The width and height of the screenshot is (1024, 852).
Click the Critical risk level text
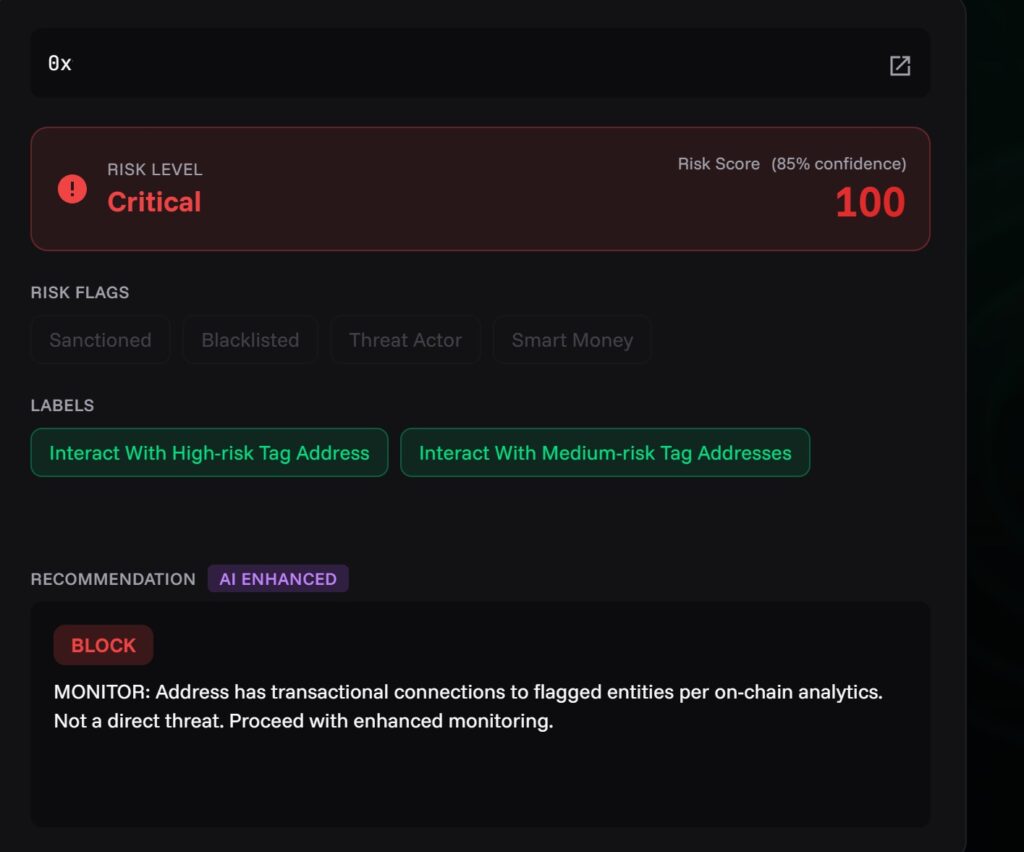tap(154, 202)
